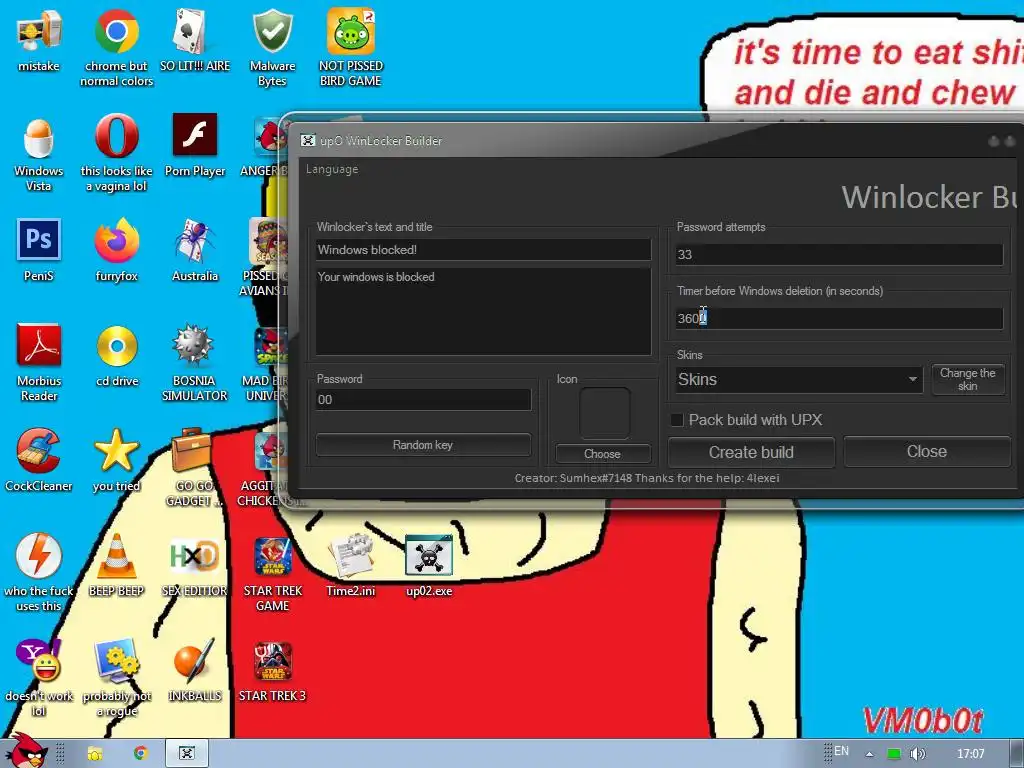This screenshot has width=1024, height=768.
Task: Open up02.exe skull icon
Action: click(428, 556)
